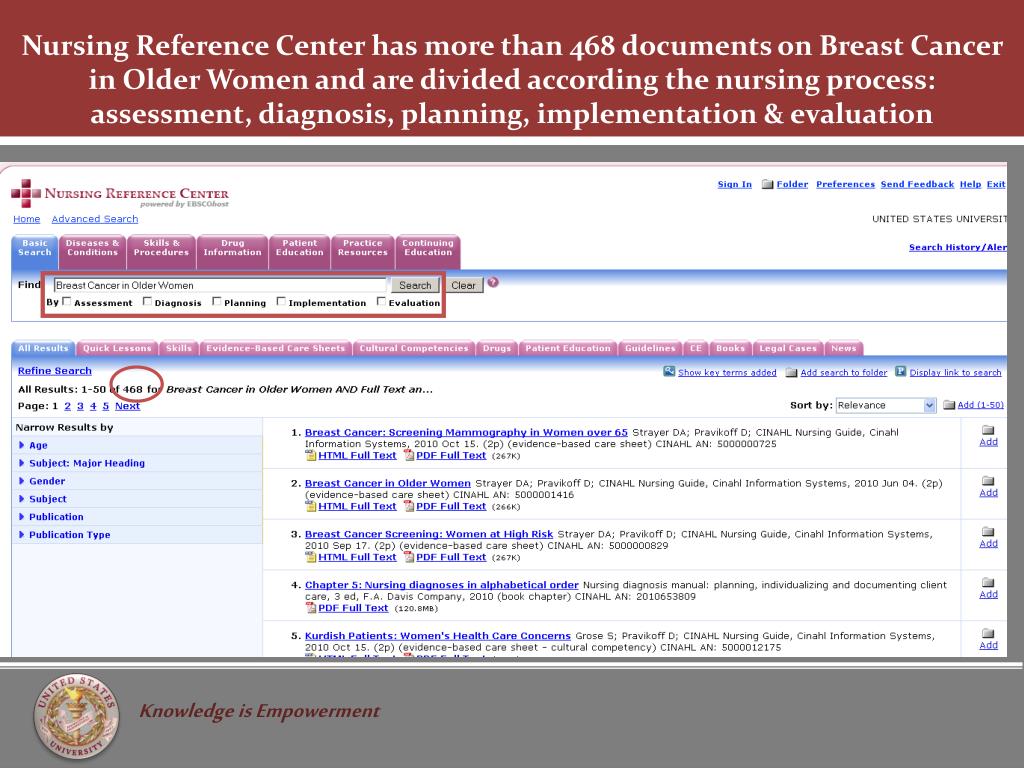The height and width of the screenshot is (768, 1024).
Task: Click the Advanced Search link
Action: (x=95, y=219)
